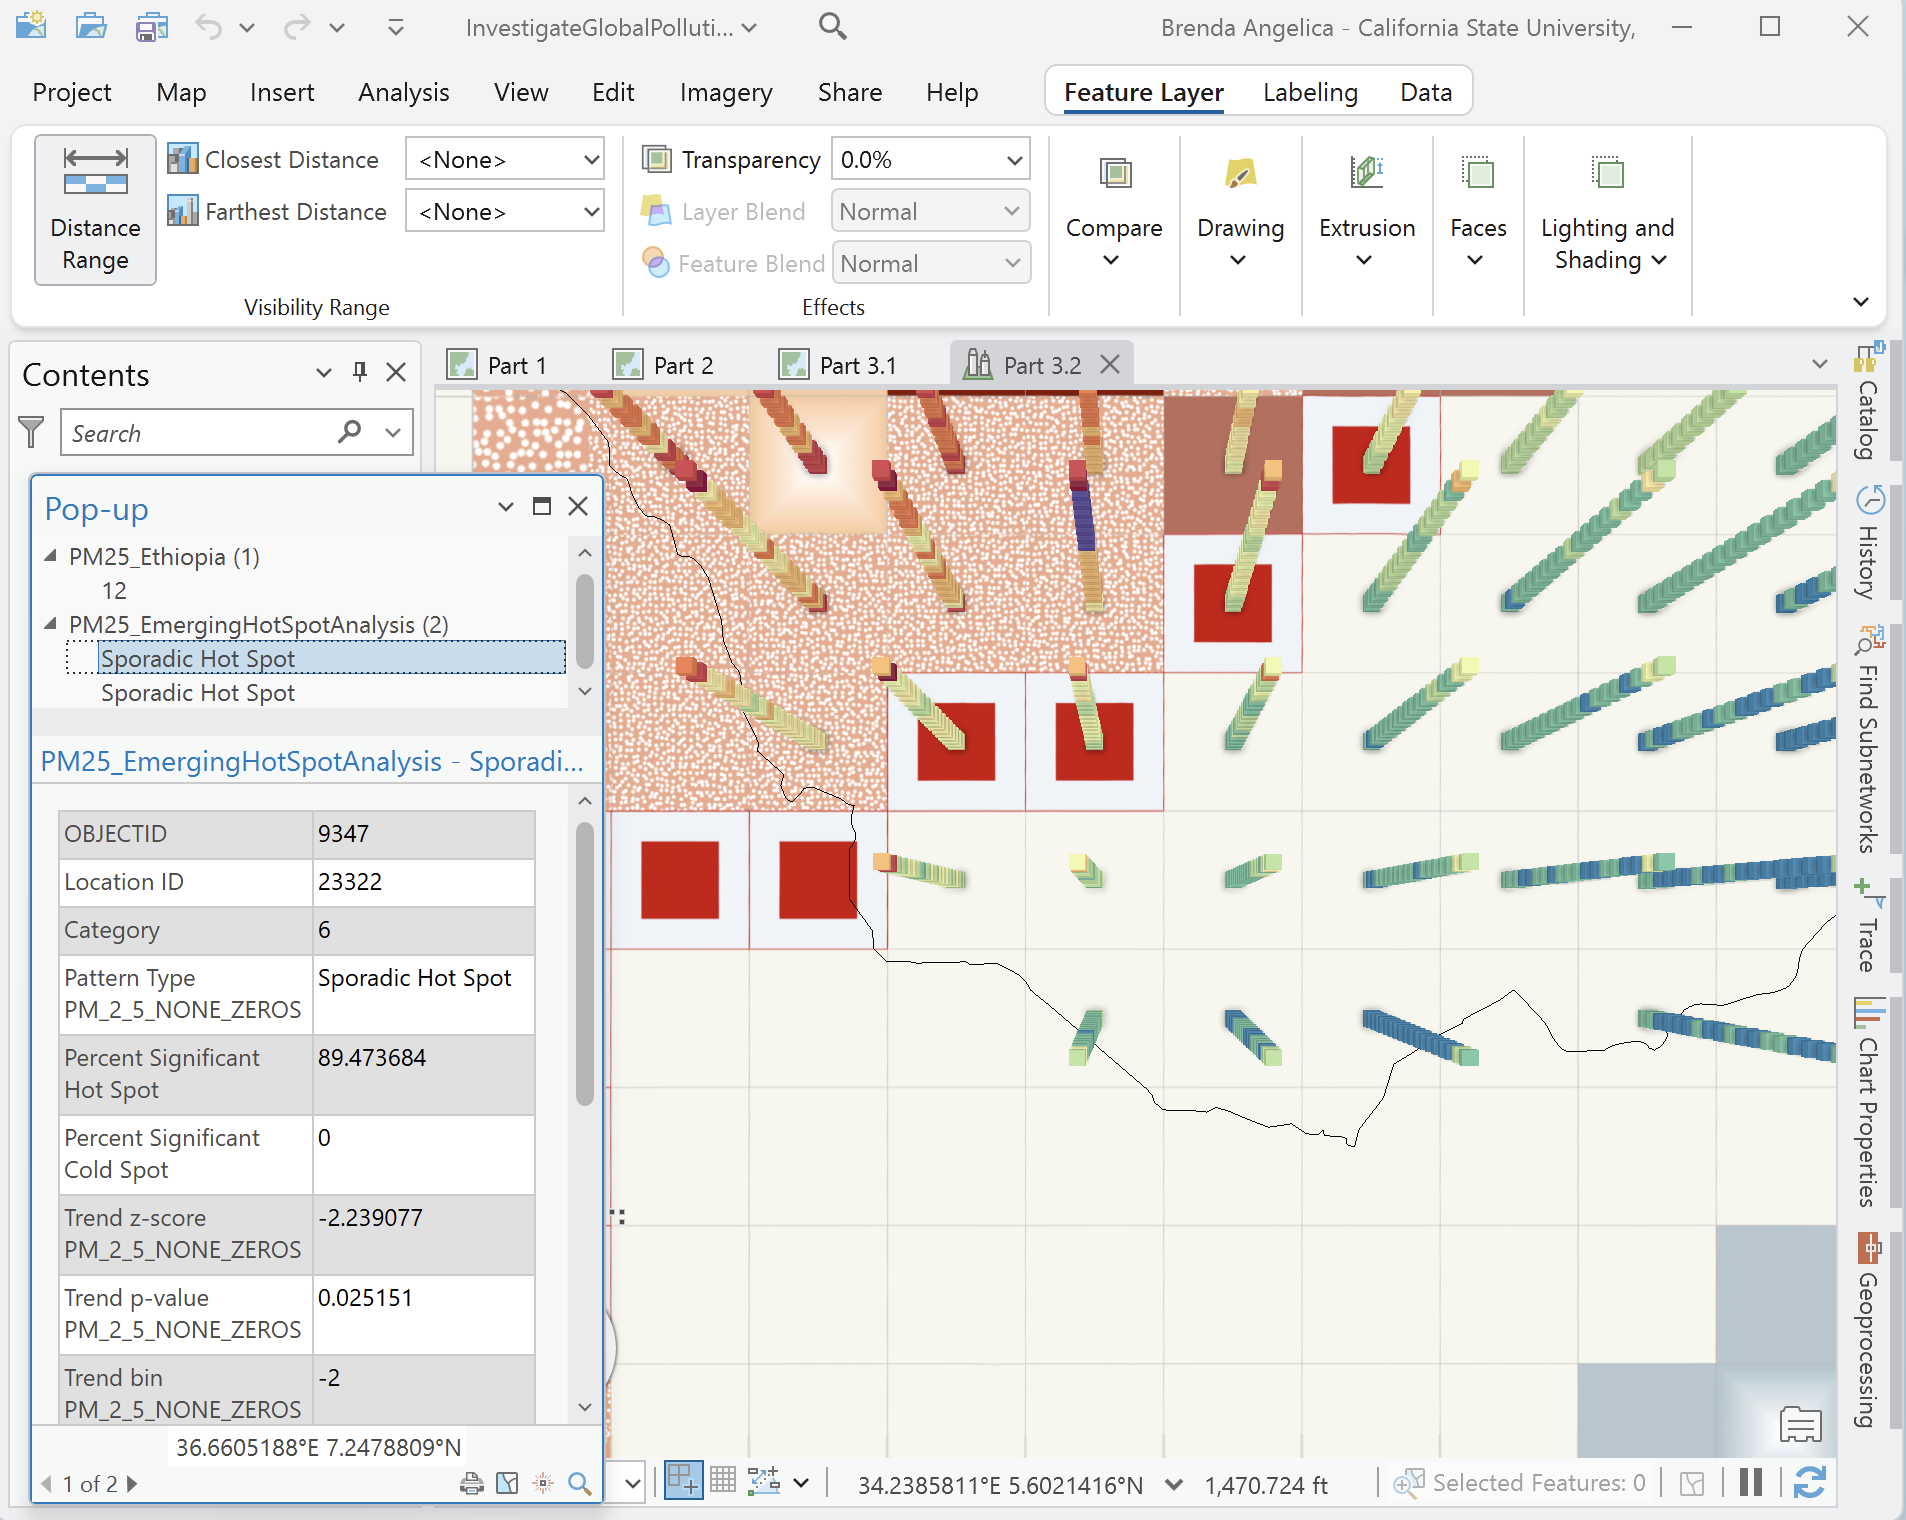Screen dimensions: 1906x1520
Task: Select feature 12 under PM25_Ethiopia
Action: (x=114, y=591)
